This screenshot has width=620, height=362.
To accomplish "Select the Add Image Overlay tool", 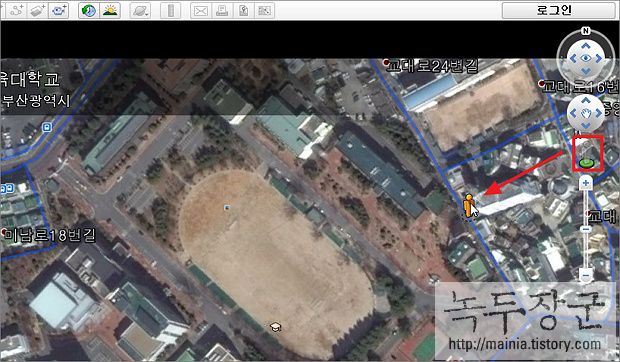I will [38, 11].
